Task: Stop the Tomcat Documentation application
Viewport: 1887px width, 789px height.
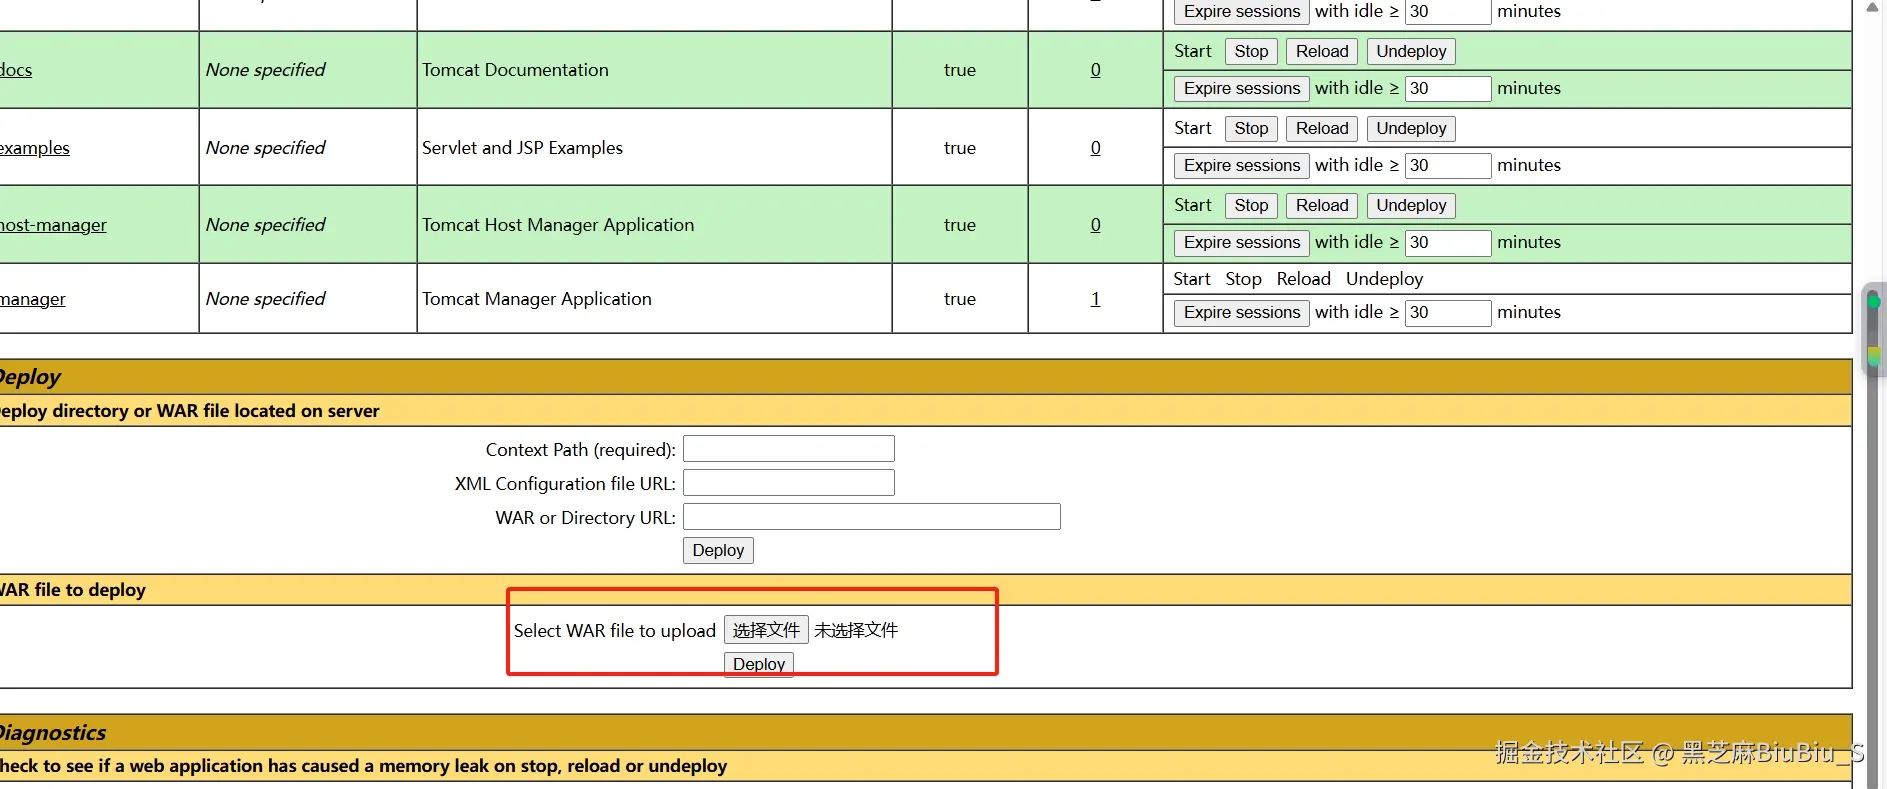Action: pyautogui.click(x=1251, y=52)
